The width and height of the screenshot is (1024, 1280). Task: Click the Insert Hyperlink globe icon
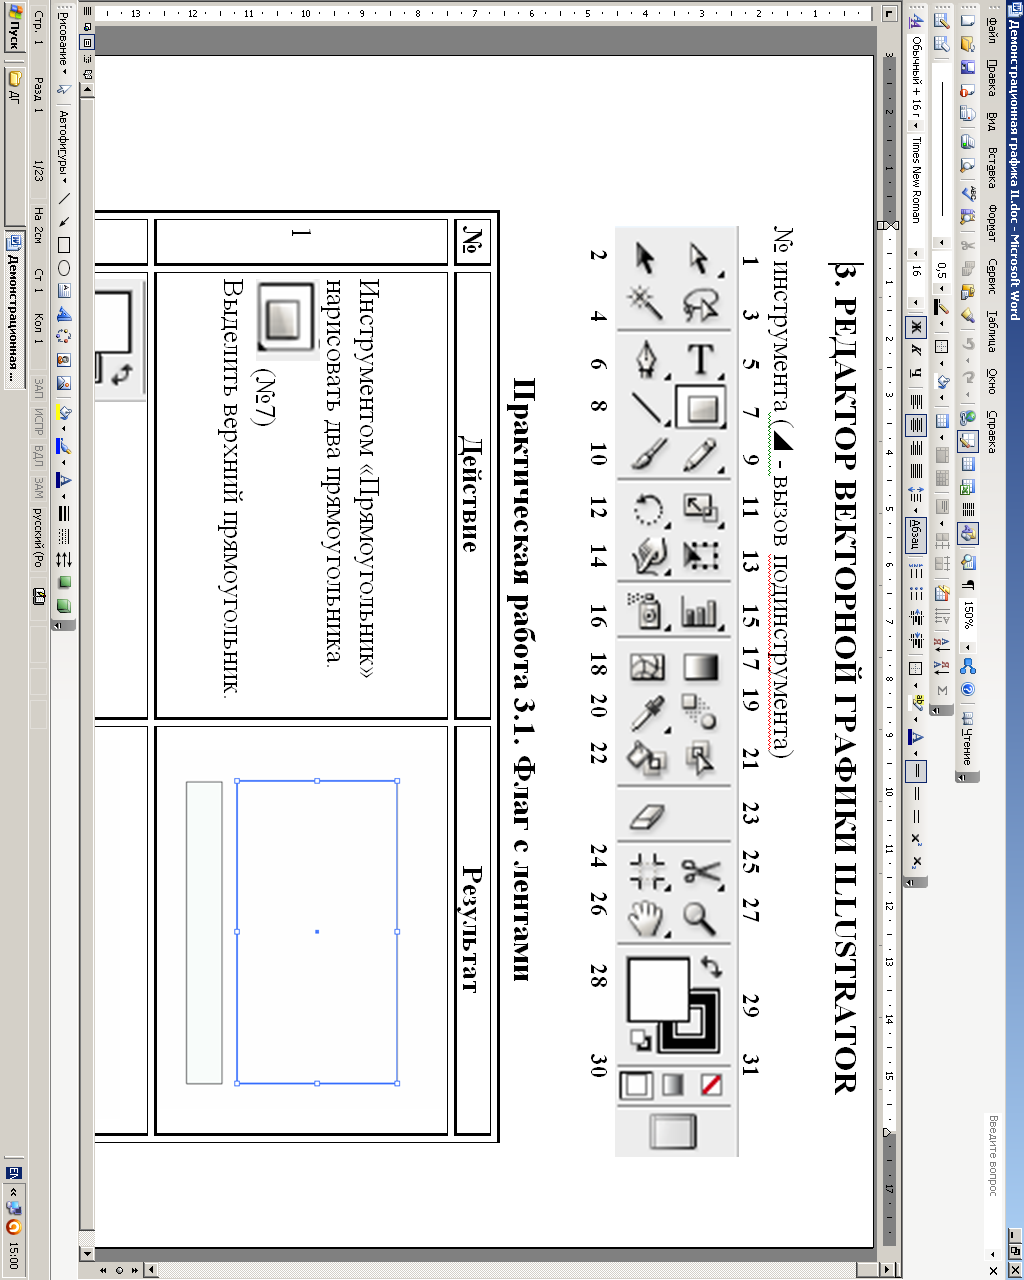[x=968, y=417]
